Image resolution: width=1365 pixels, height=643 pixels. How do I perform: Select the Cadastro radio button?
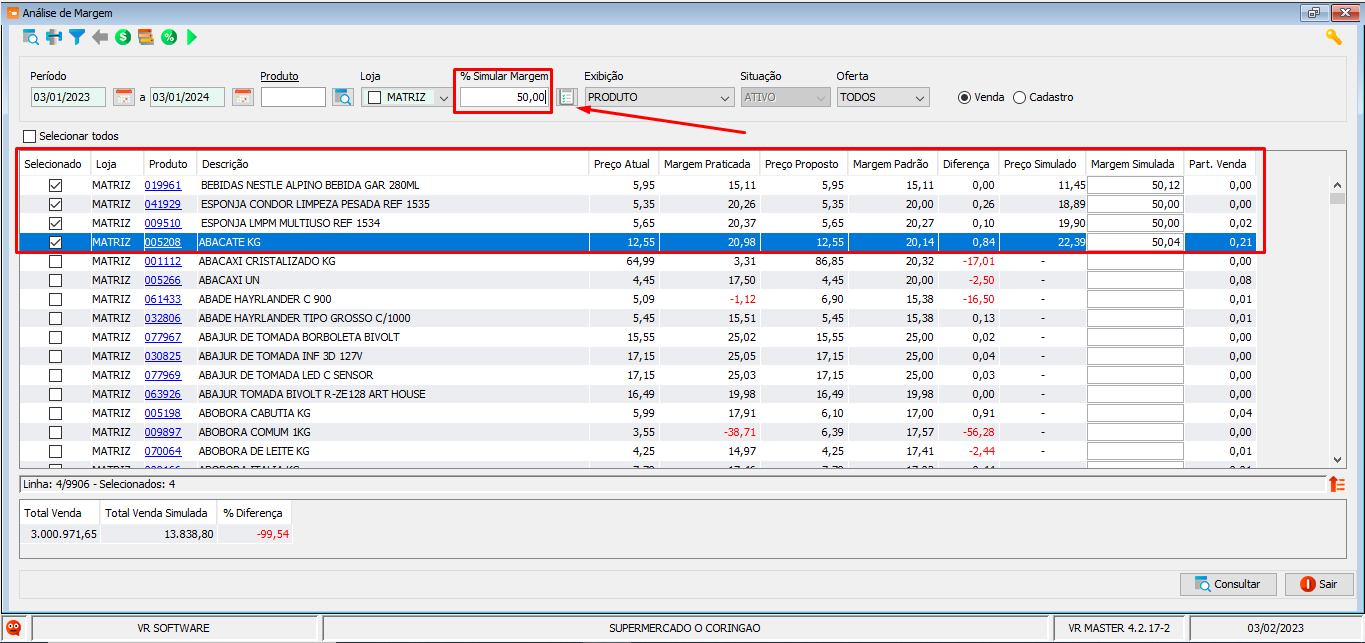(1019, 97)
